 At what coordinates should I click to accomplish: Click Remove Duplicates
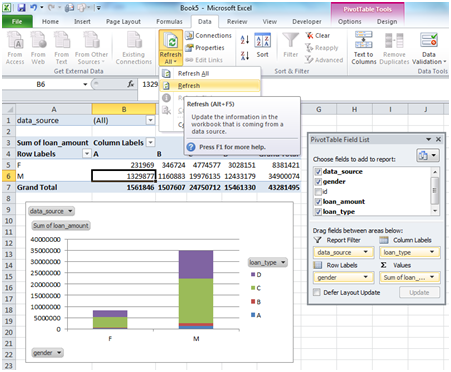tap(394, 47)
